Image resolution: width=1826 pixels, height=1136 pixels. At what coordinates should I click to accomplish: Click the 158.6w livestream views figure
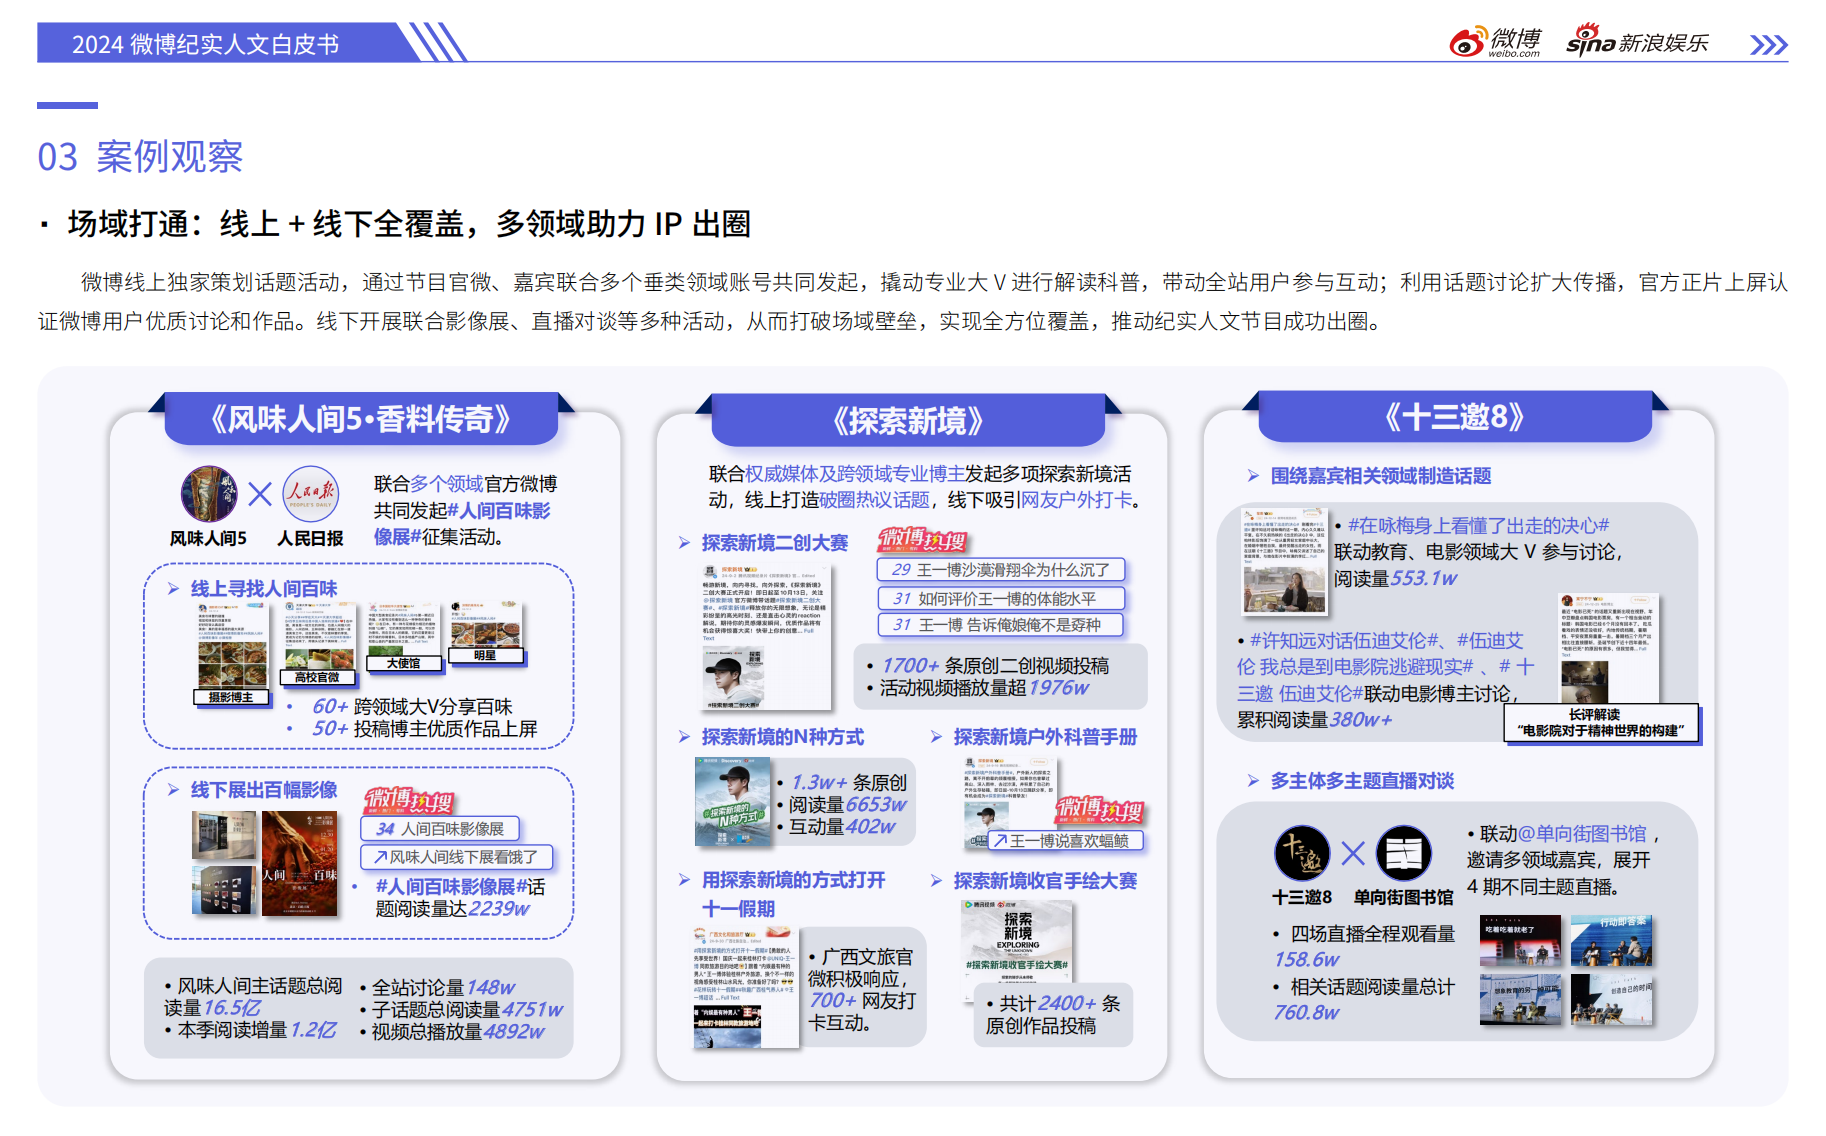[1306, 959]
